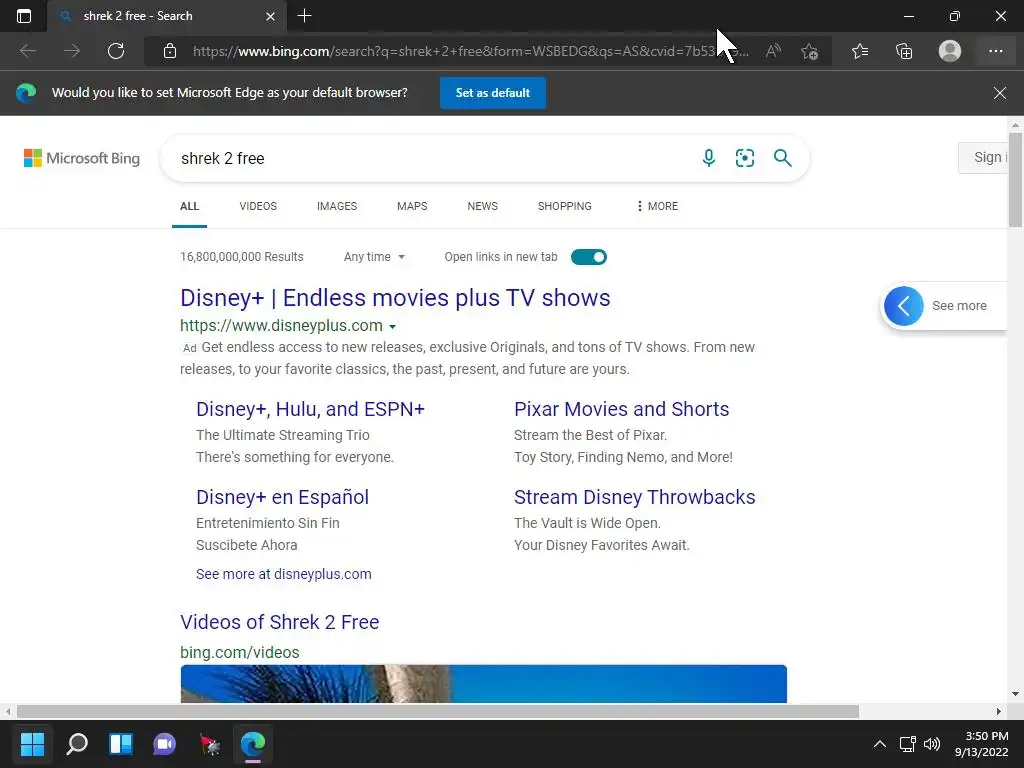Image resolution: width=1024 pixels, height=768 pixels.
Task: Click the address bar URL
Action: (470, 51)
